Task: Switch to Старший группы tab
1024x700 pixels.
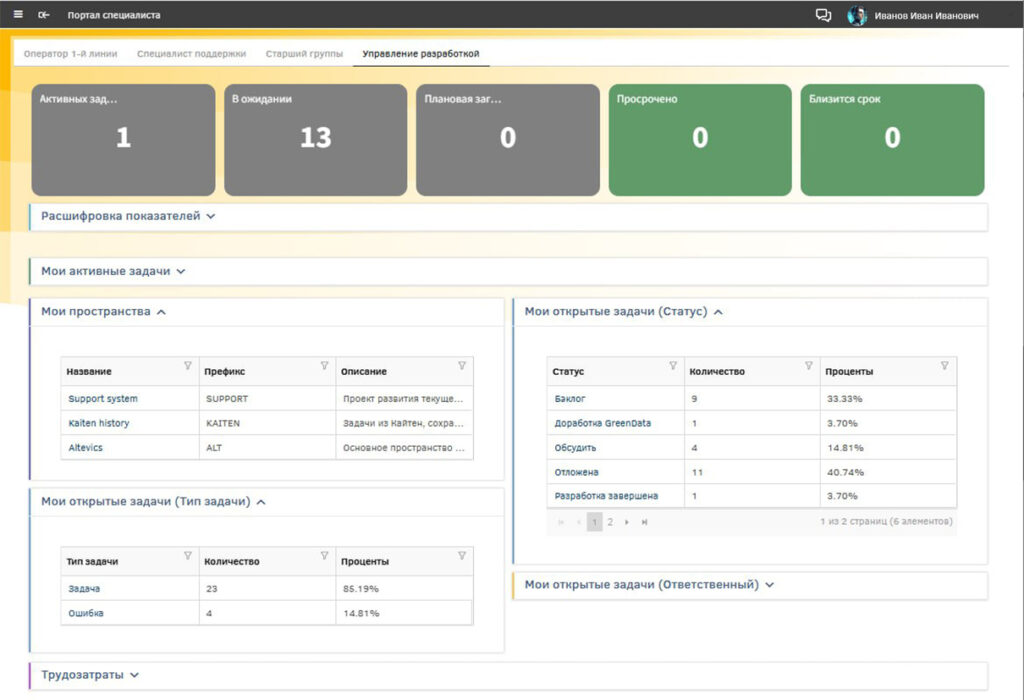Action: 304,53
